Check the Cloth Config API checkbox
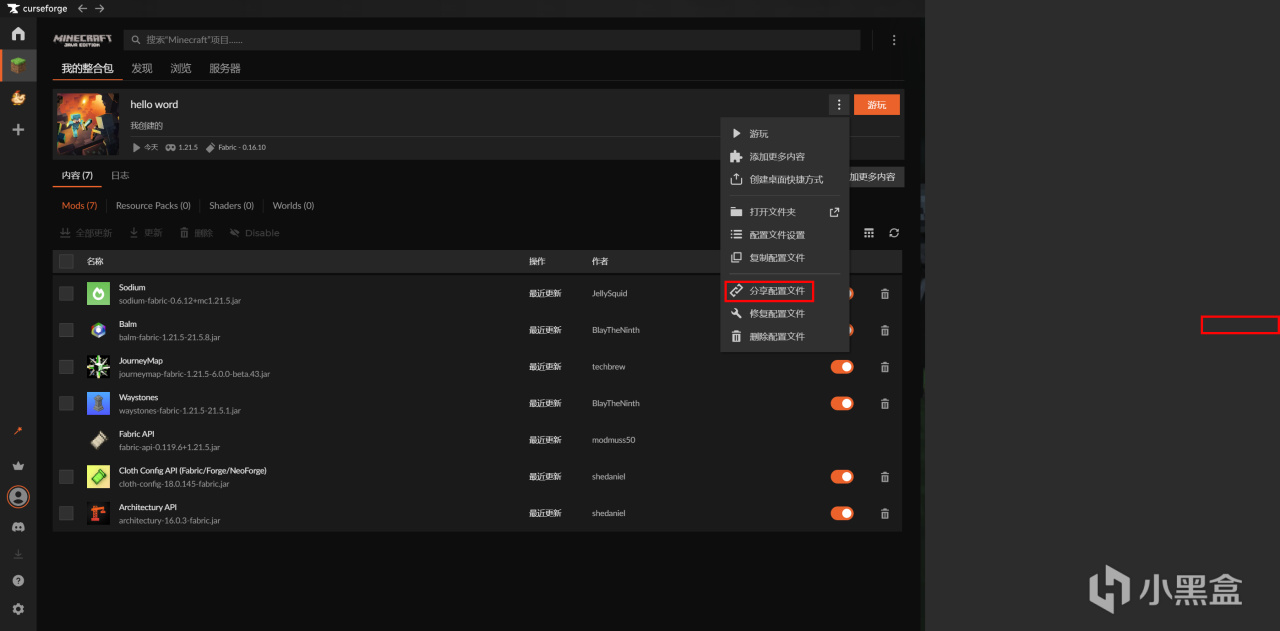Image resolution: width=1280 pixels, height=631 pixels. (66, 477)
